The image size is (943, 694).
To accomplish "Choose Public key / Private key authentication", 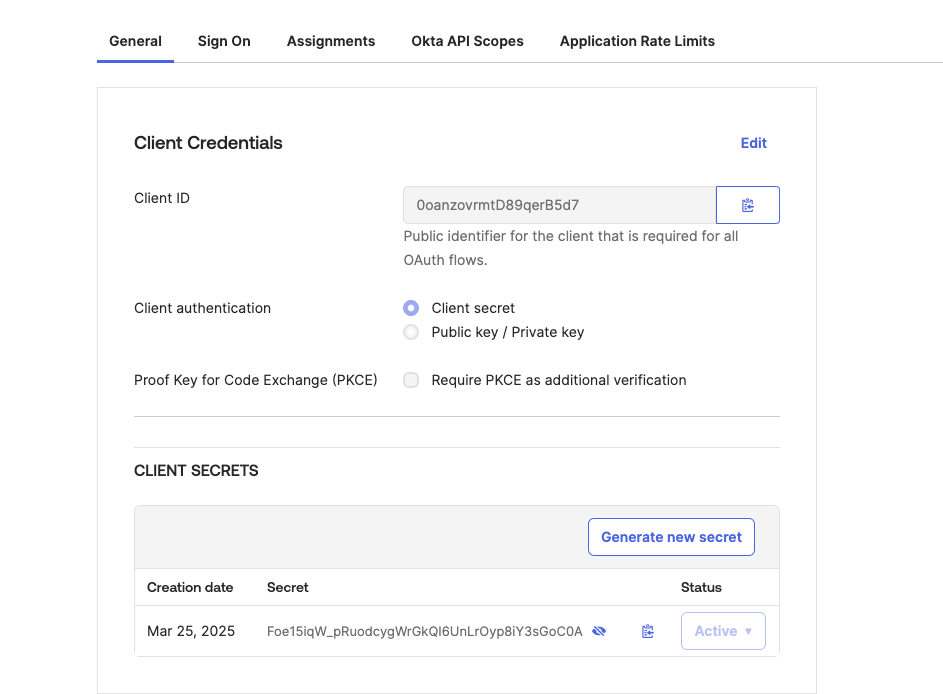I will click(x=411, y=332).
